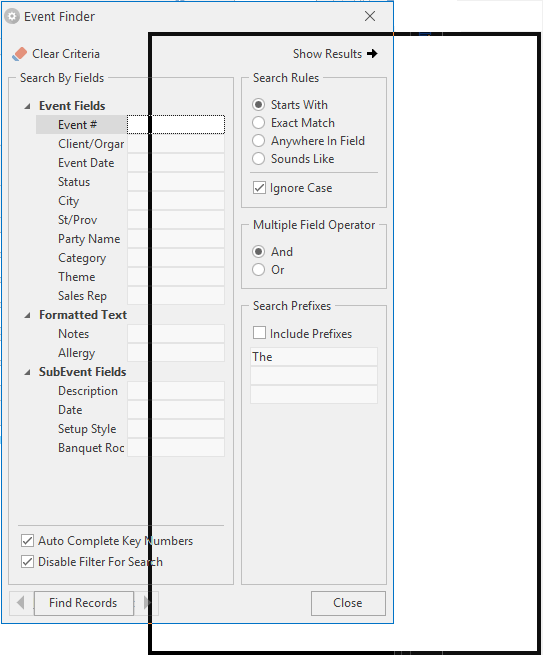
Task: Click the Show Results link
Action: pyautogui.click(x=327, y=54)
